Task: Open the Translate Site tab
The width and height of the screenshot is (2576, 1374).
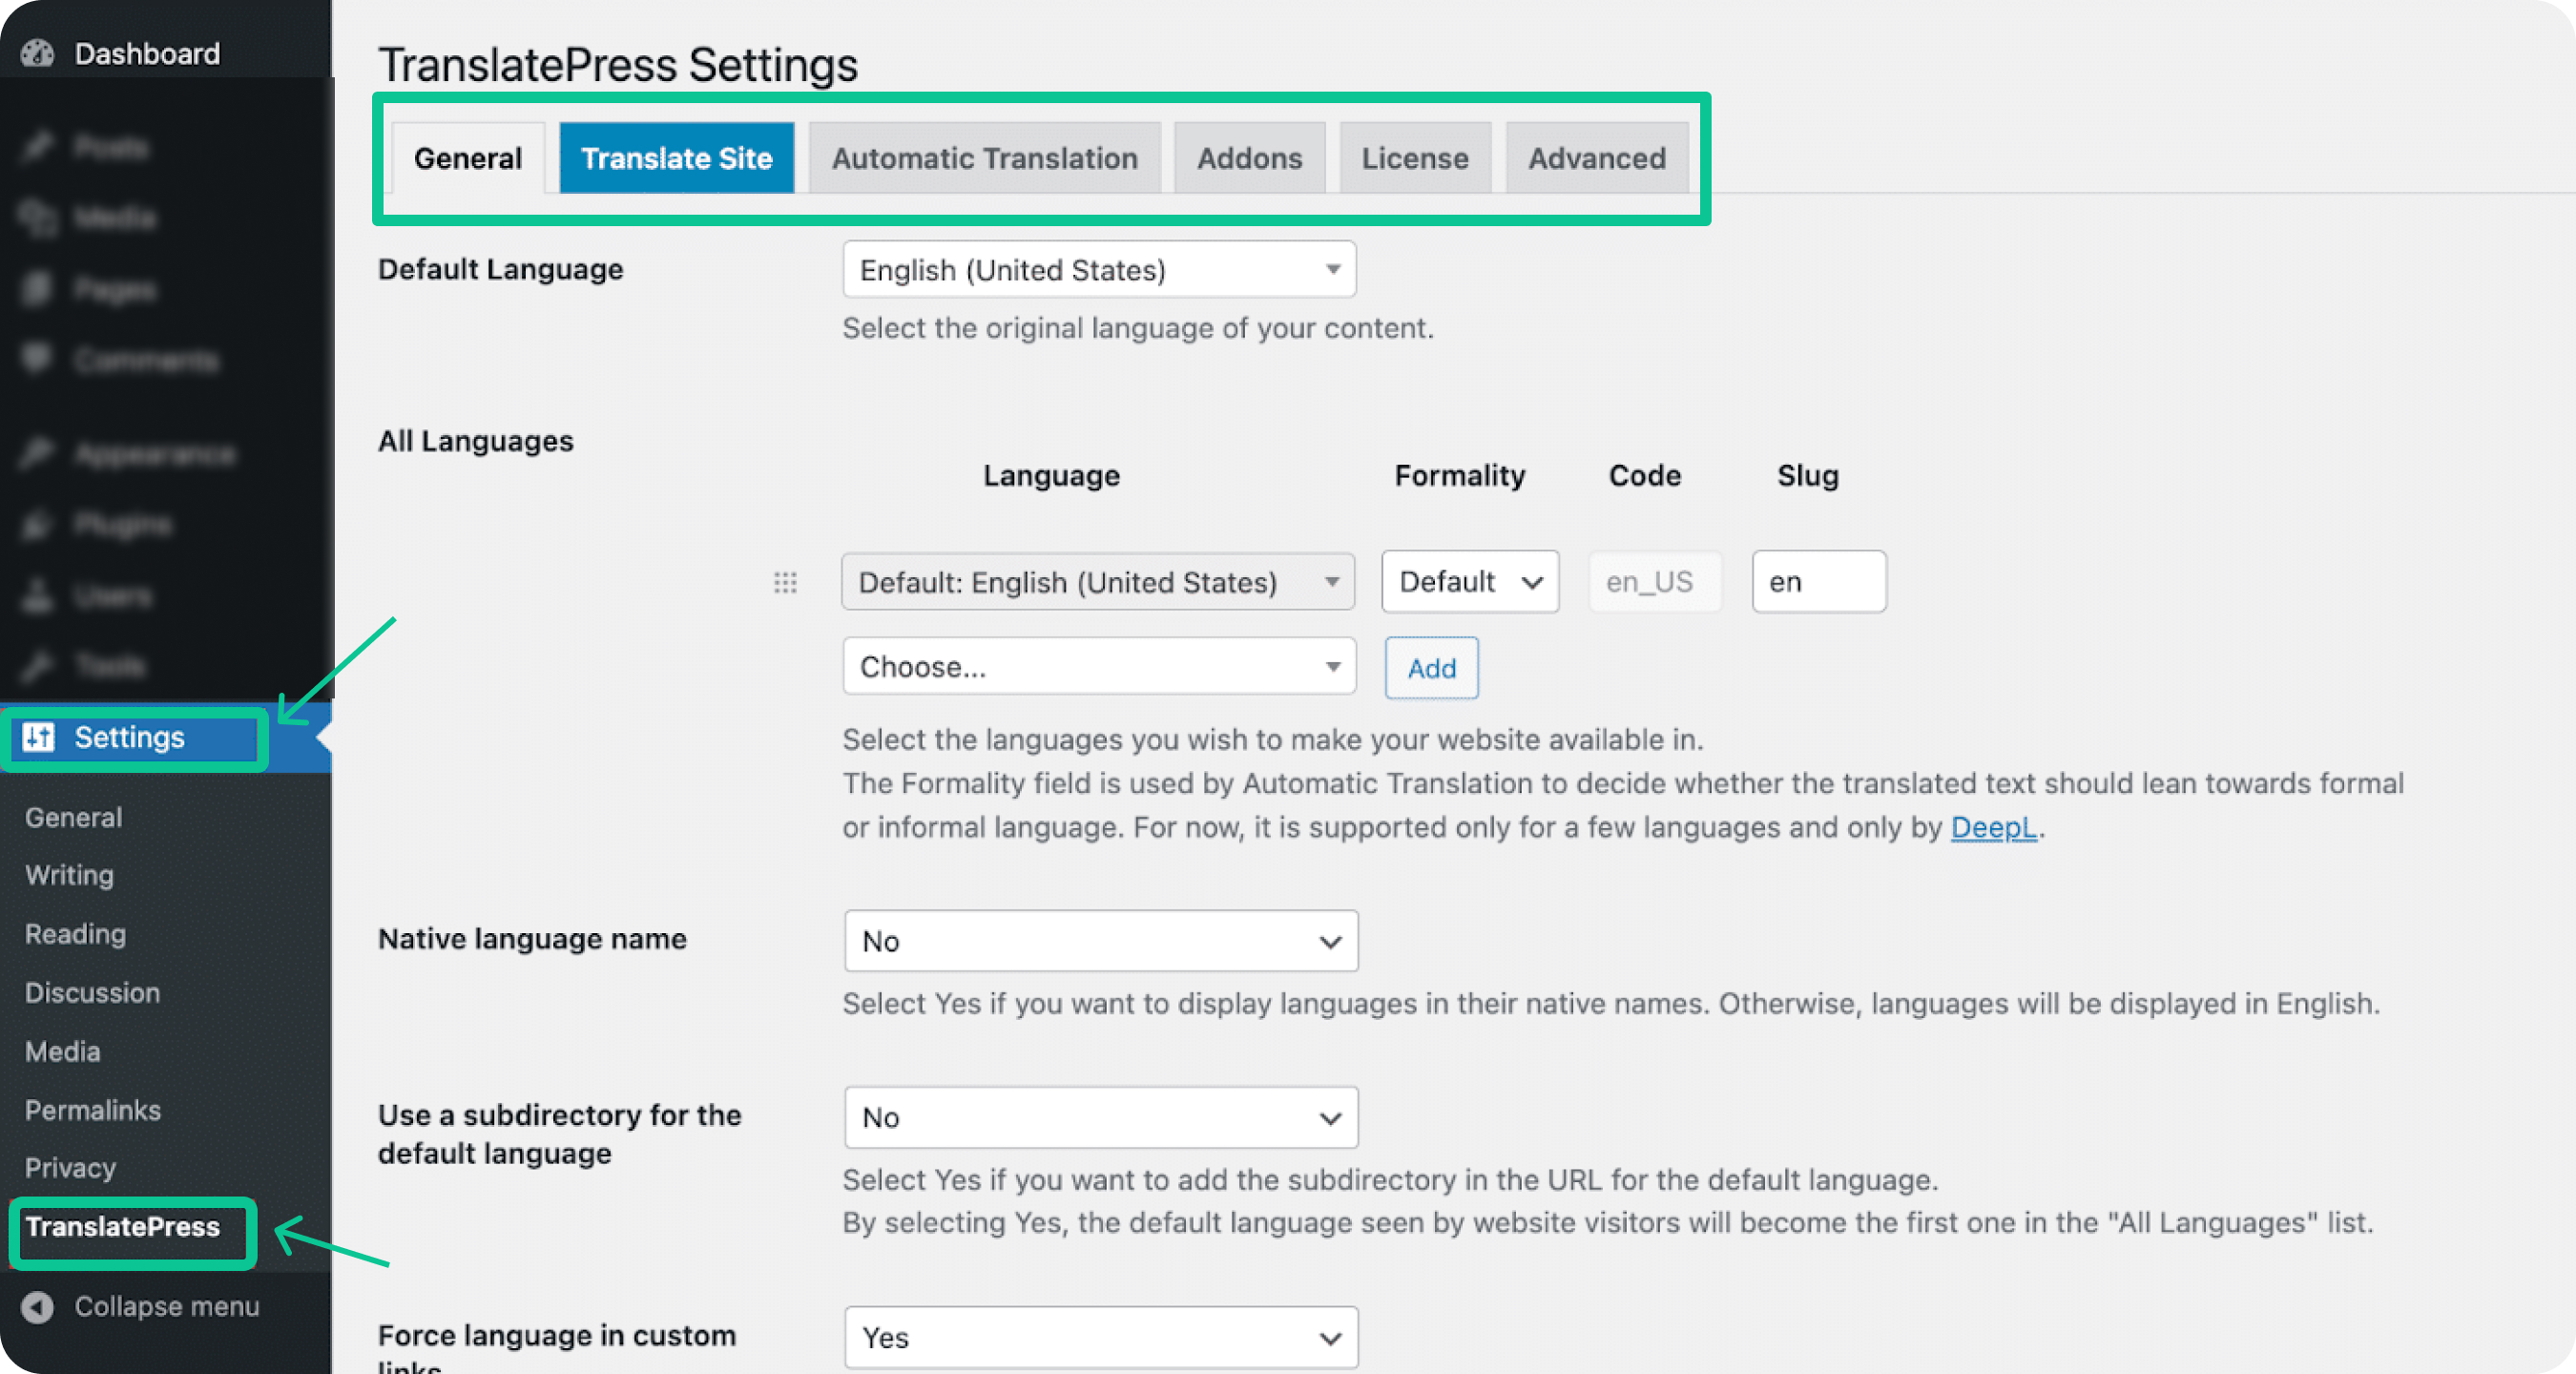Action: pos(676,158)
